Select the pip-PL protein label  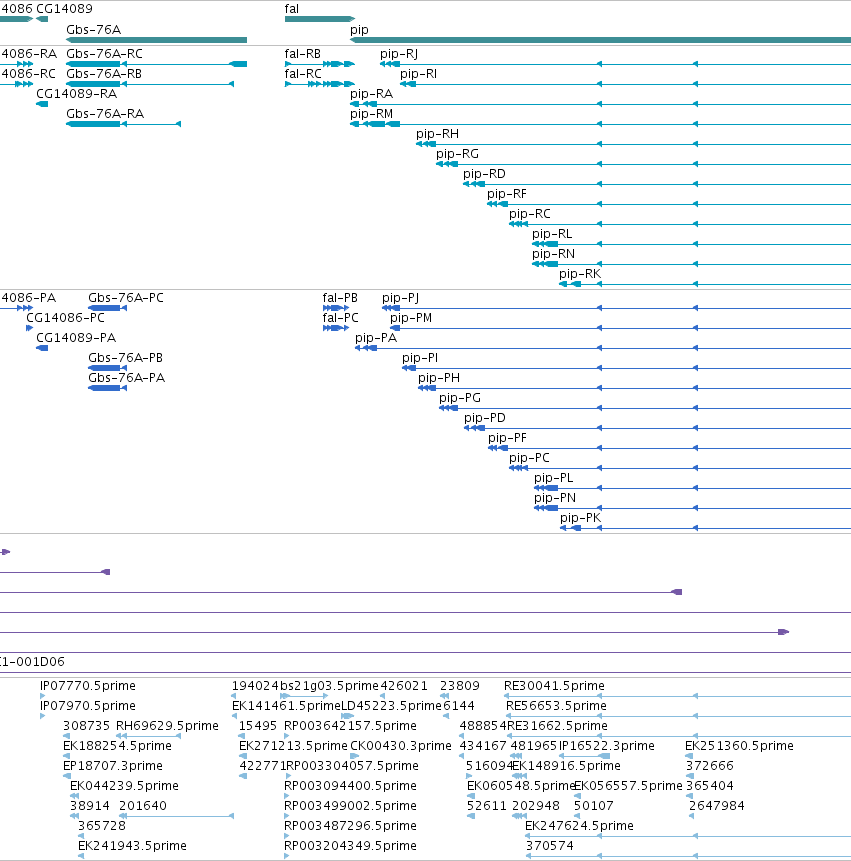coord(553,478)
